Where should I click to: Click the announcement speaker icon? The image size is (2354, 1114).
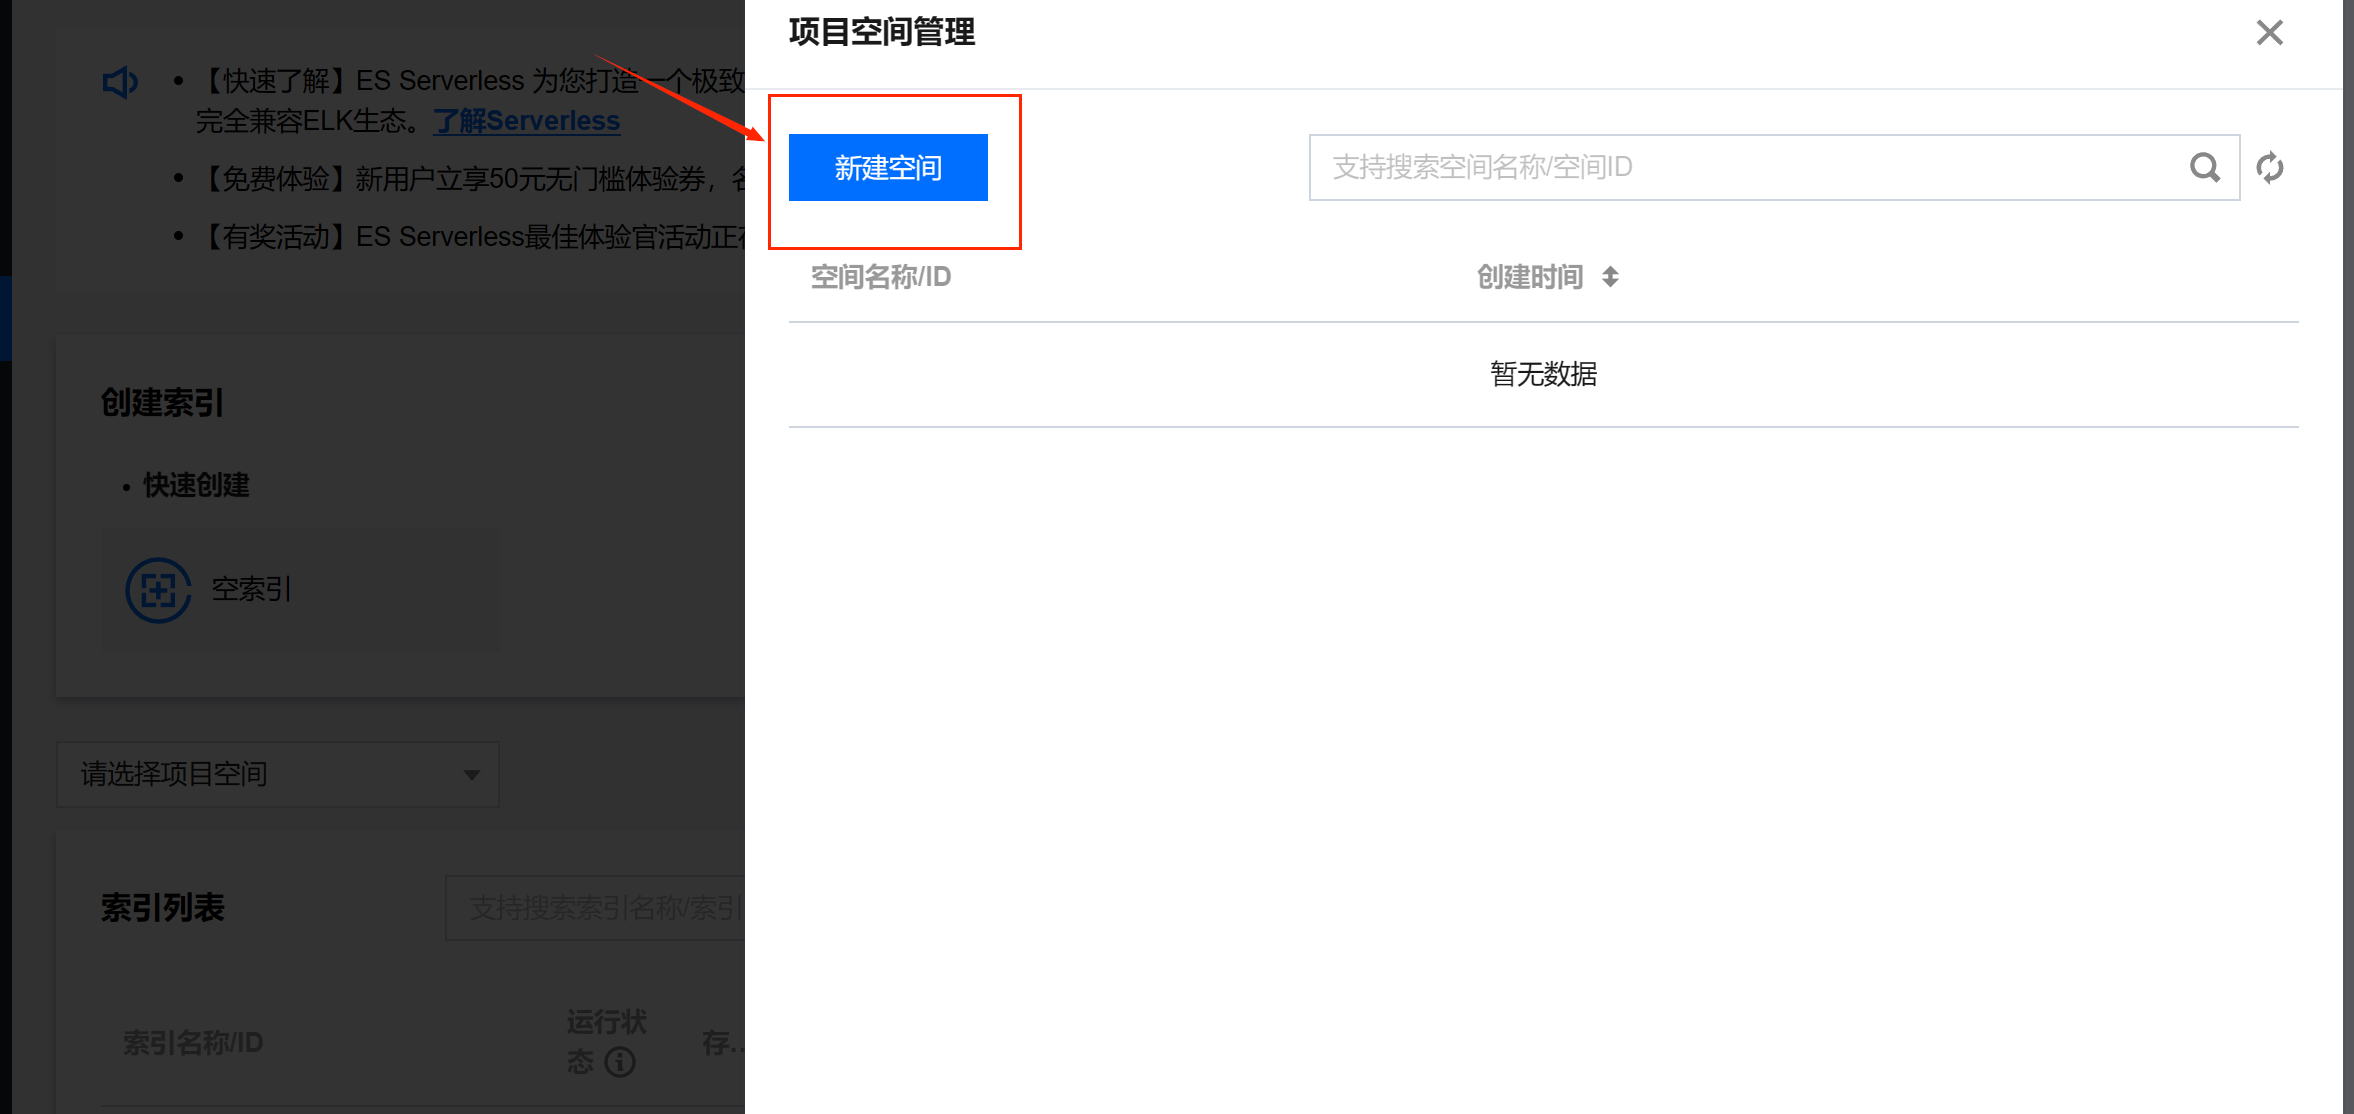(x=120, y=82)
